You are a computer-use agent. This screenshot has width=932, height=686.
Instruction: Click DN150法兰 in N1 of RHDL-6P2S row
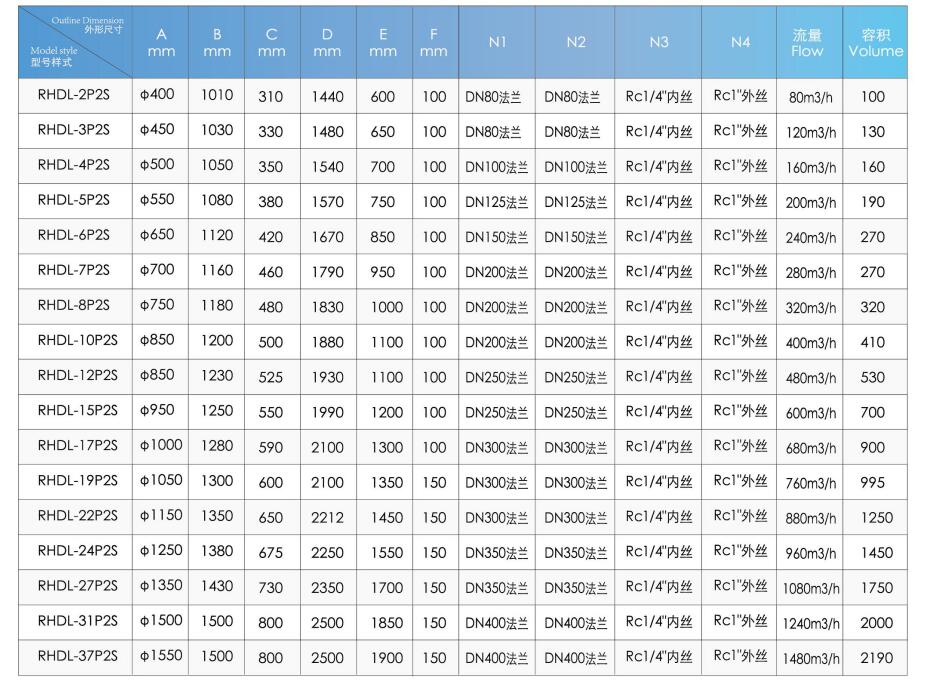(x=496, y=237)
